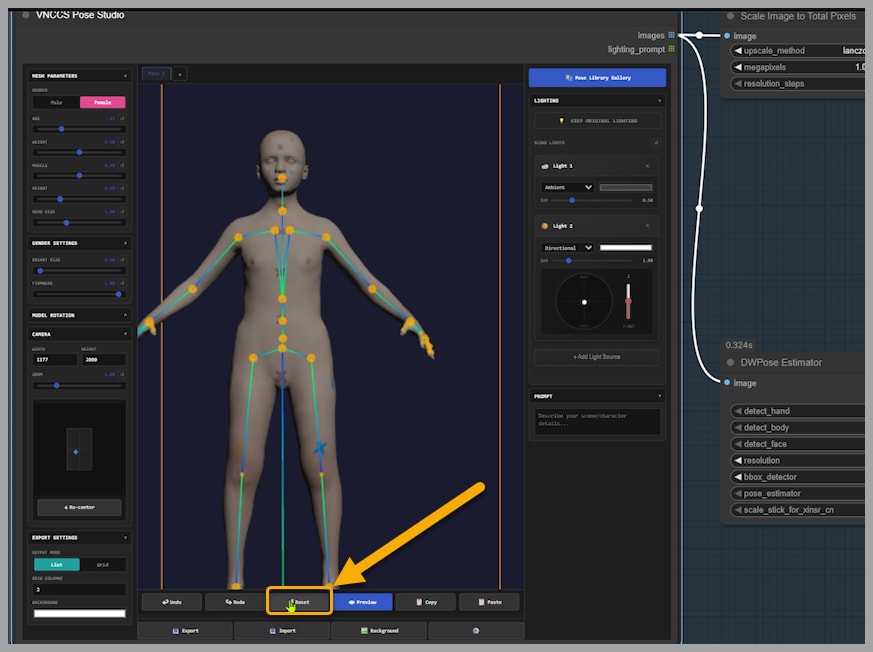This screenshot has height=652, width=873.
Task: Toggle Keep Original Lighting
Action: tap(597, 121)
